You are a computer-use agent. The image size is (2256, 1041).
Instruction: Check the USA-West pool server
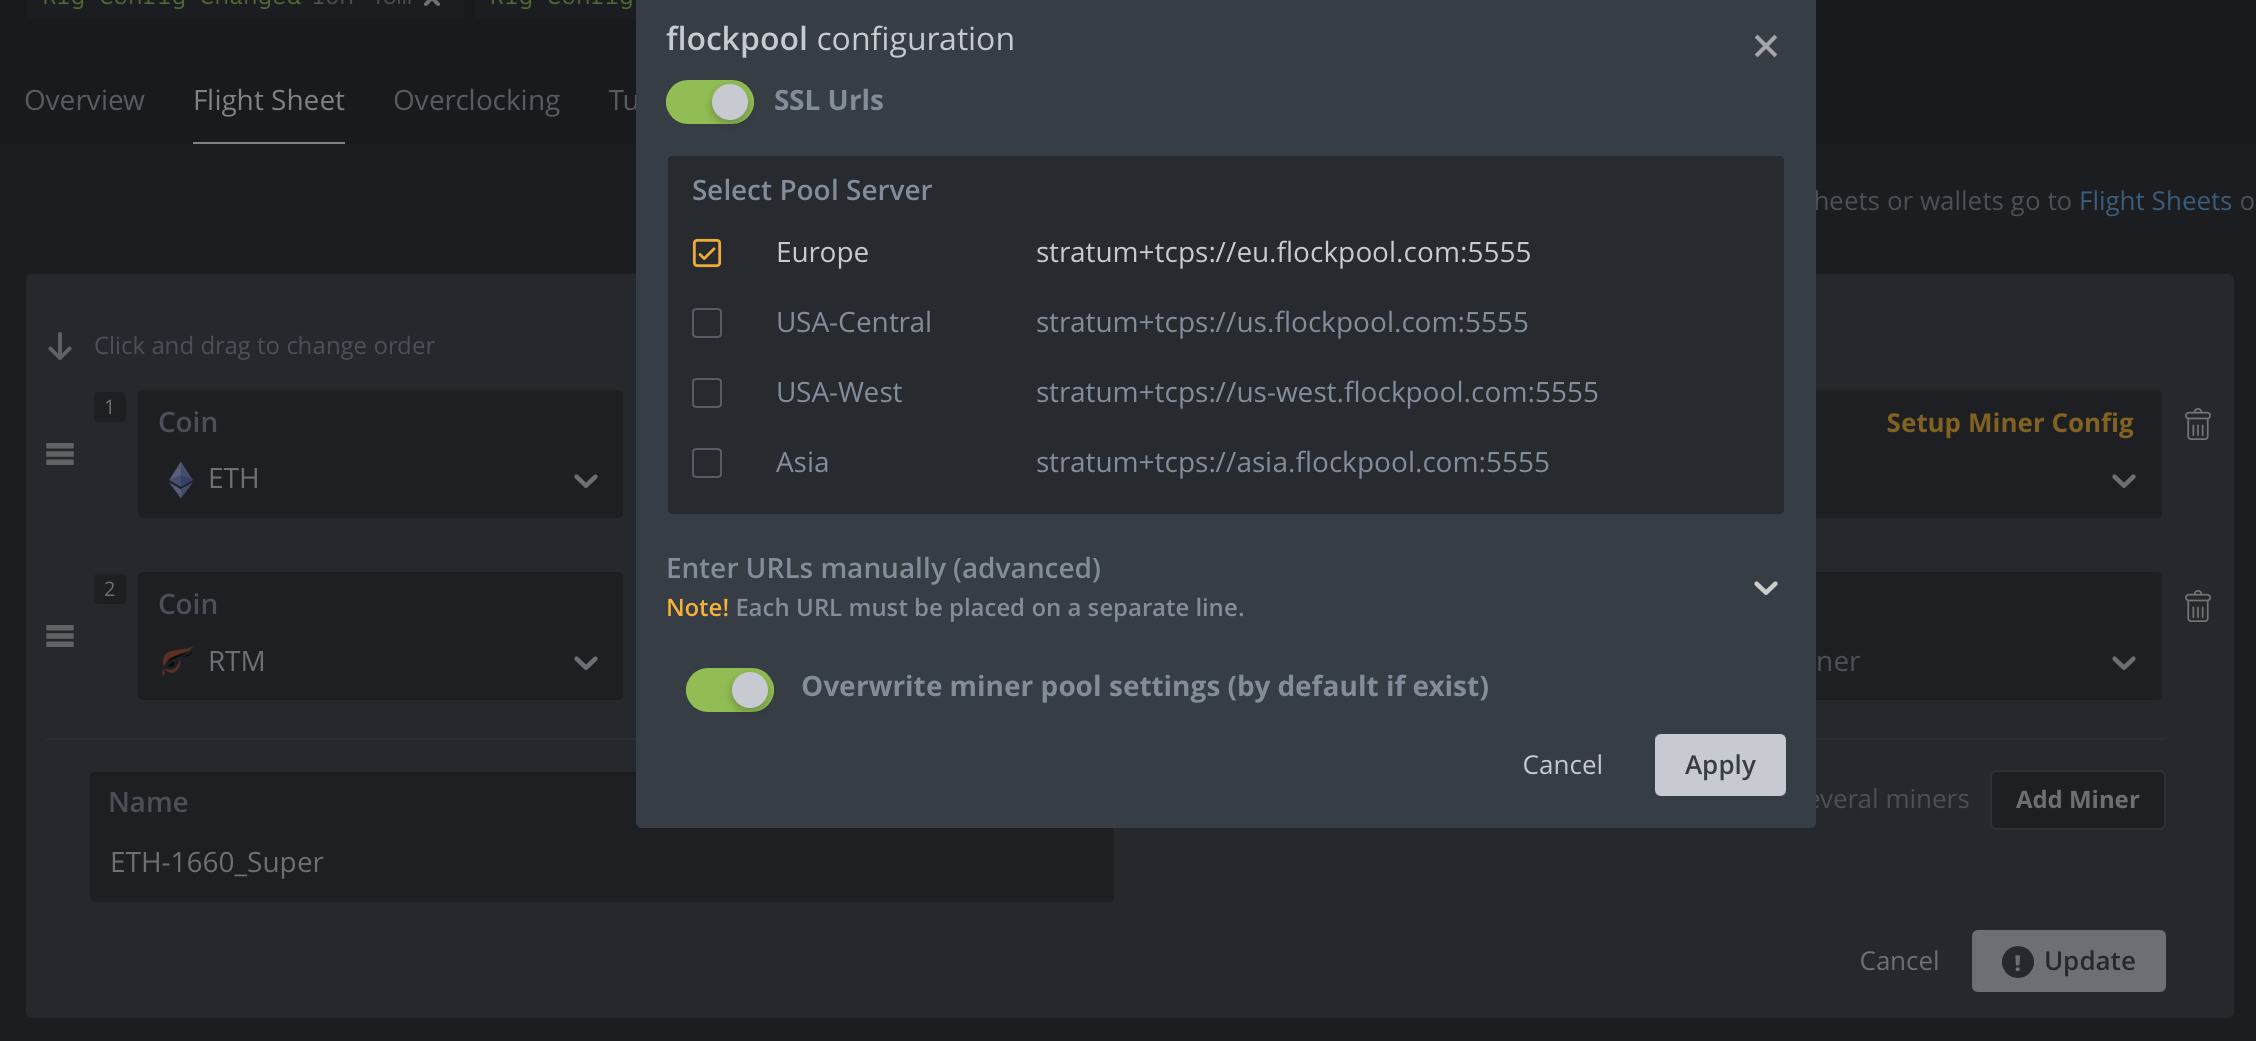coord(707,393)
